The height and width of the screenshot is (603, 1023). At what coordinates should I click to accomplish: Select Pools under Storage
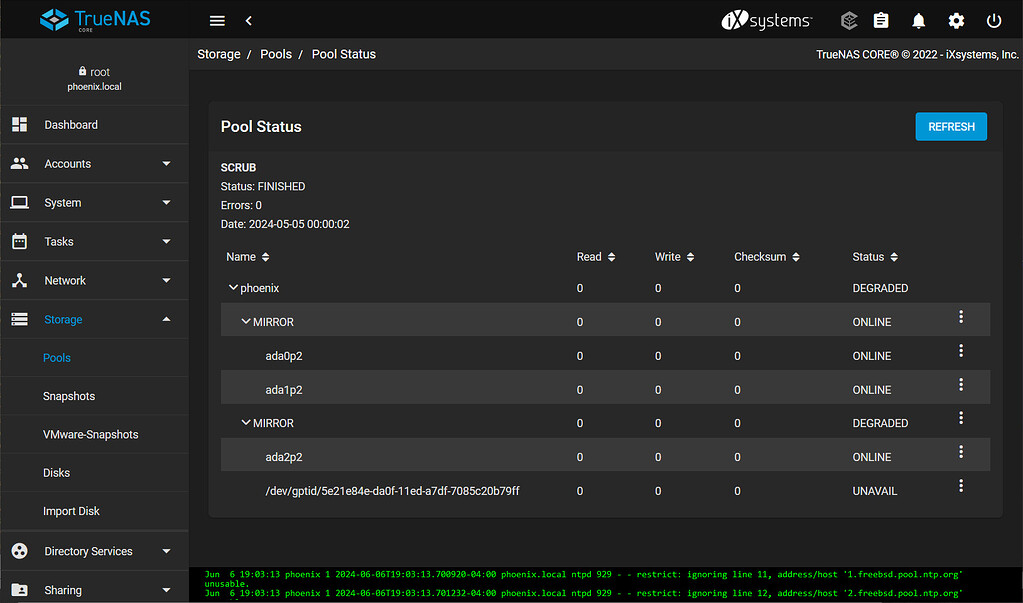coord(57,358)
